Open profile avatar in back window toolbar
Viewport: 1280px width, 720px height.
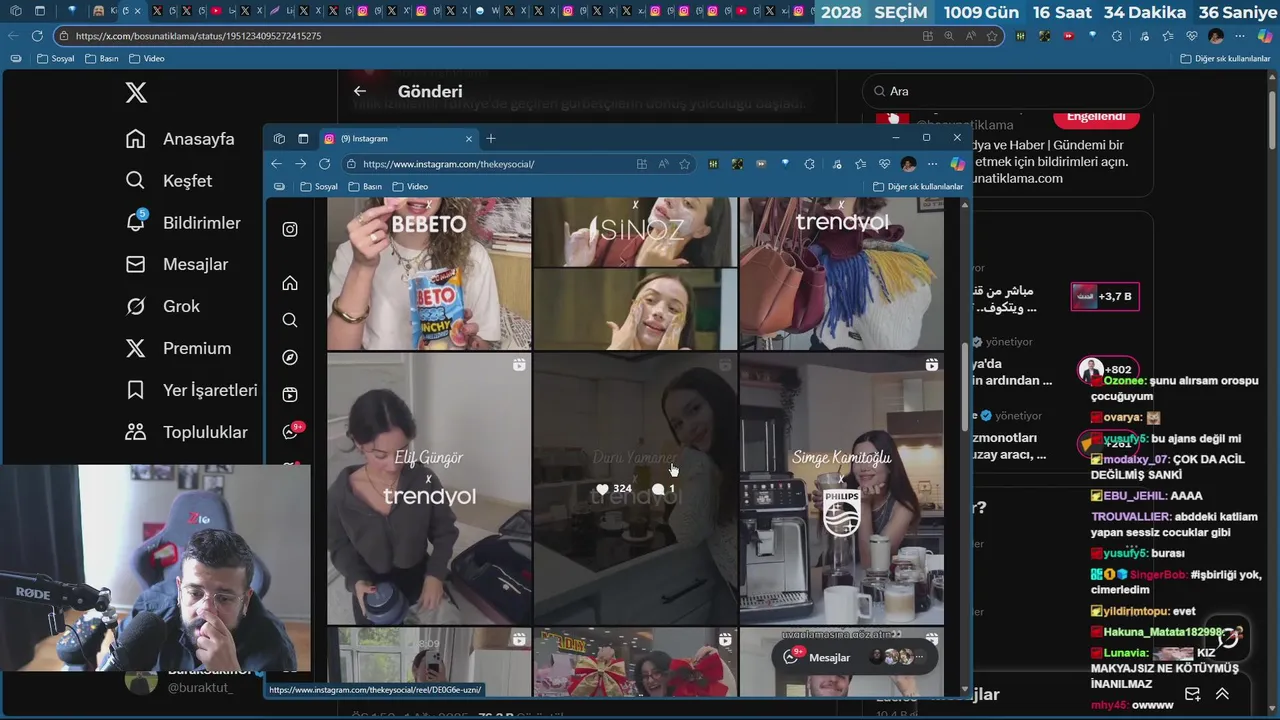coord(1216,36)
